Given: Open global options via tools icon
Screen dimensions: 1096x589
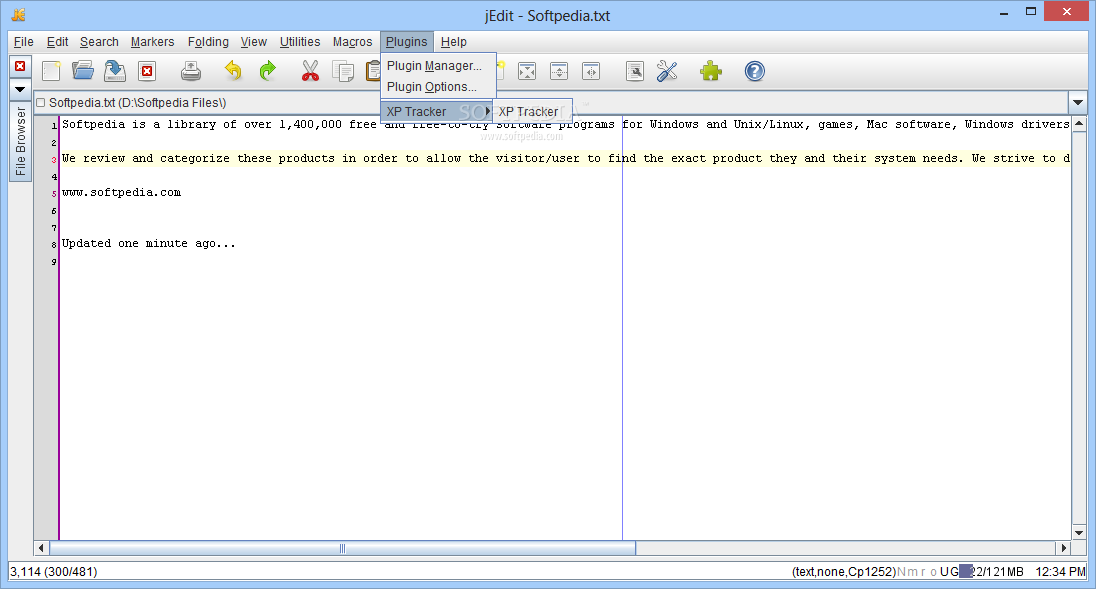Looking at the screenshot, I should pyautogui.click(x=667, y=71).
